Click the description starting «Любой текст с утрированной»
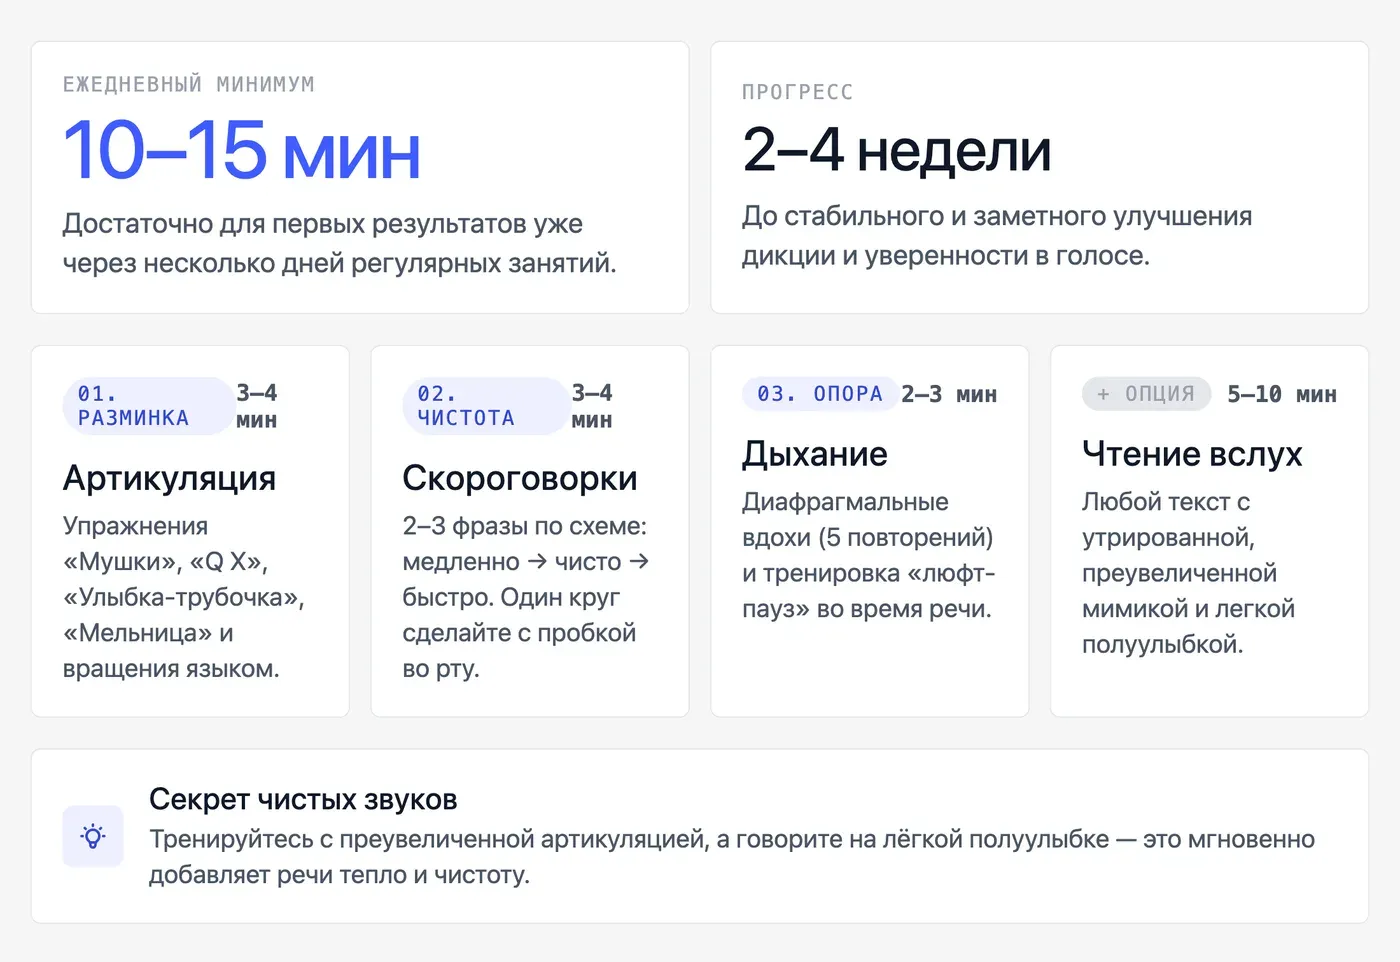This screenshot has width=1400, height=962. pyautogui.click(x=1188, y=573)
